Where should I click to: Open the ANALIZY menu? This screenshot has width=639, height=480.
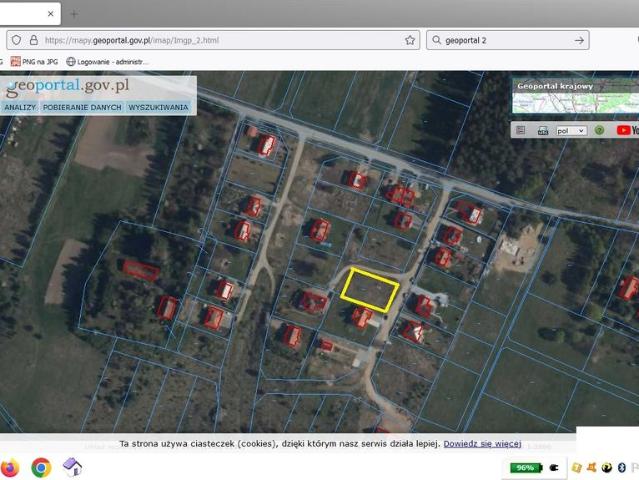click(x=20, y=107)
